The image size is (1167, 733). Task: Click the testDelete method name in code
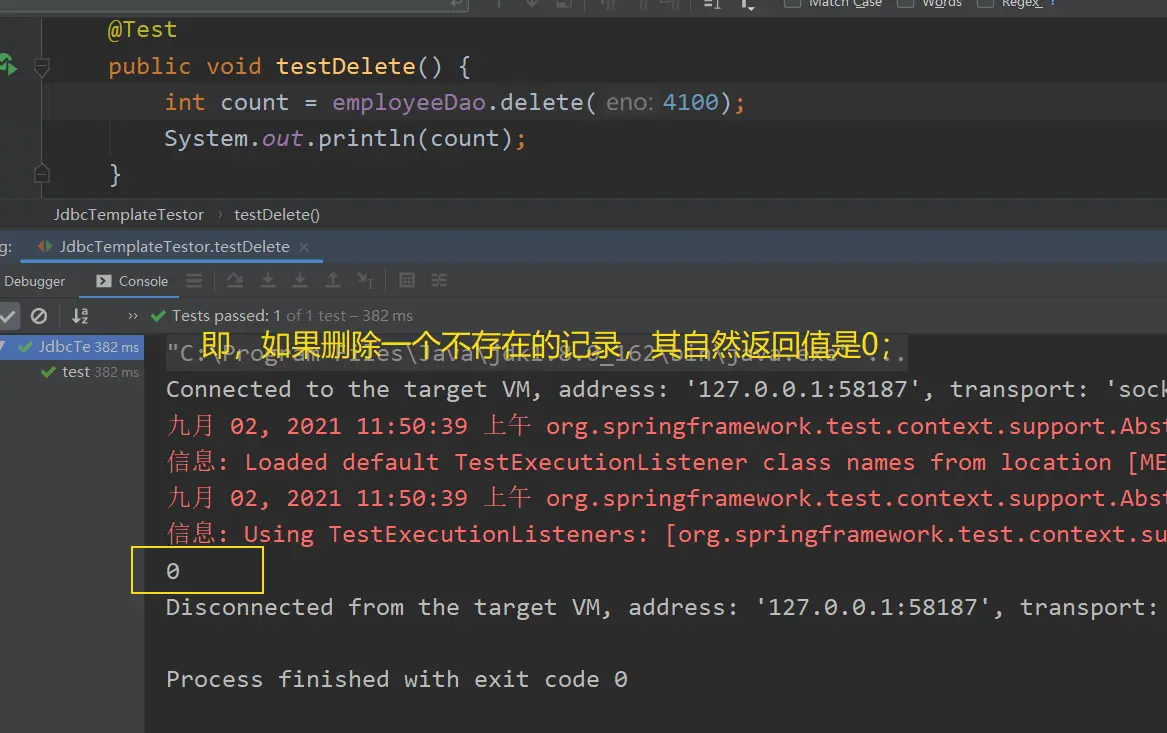pyautogui.click(x=345, y=66)
